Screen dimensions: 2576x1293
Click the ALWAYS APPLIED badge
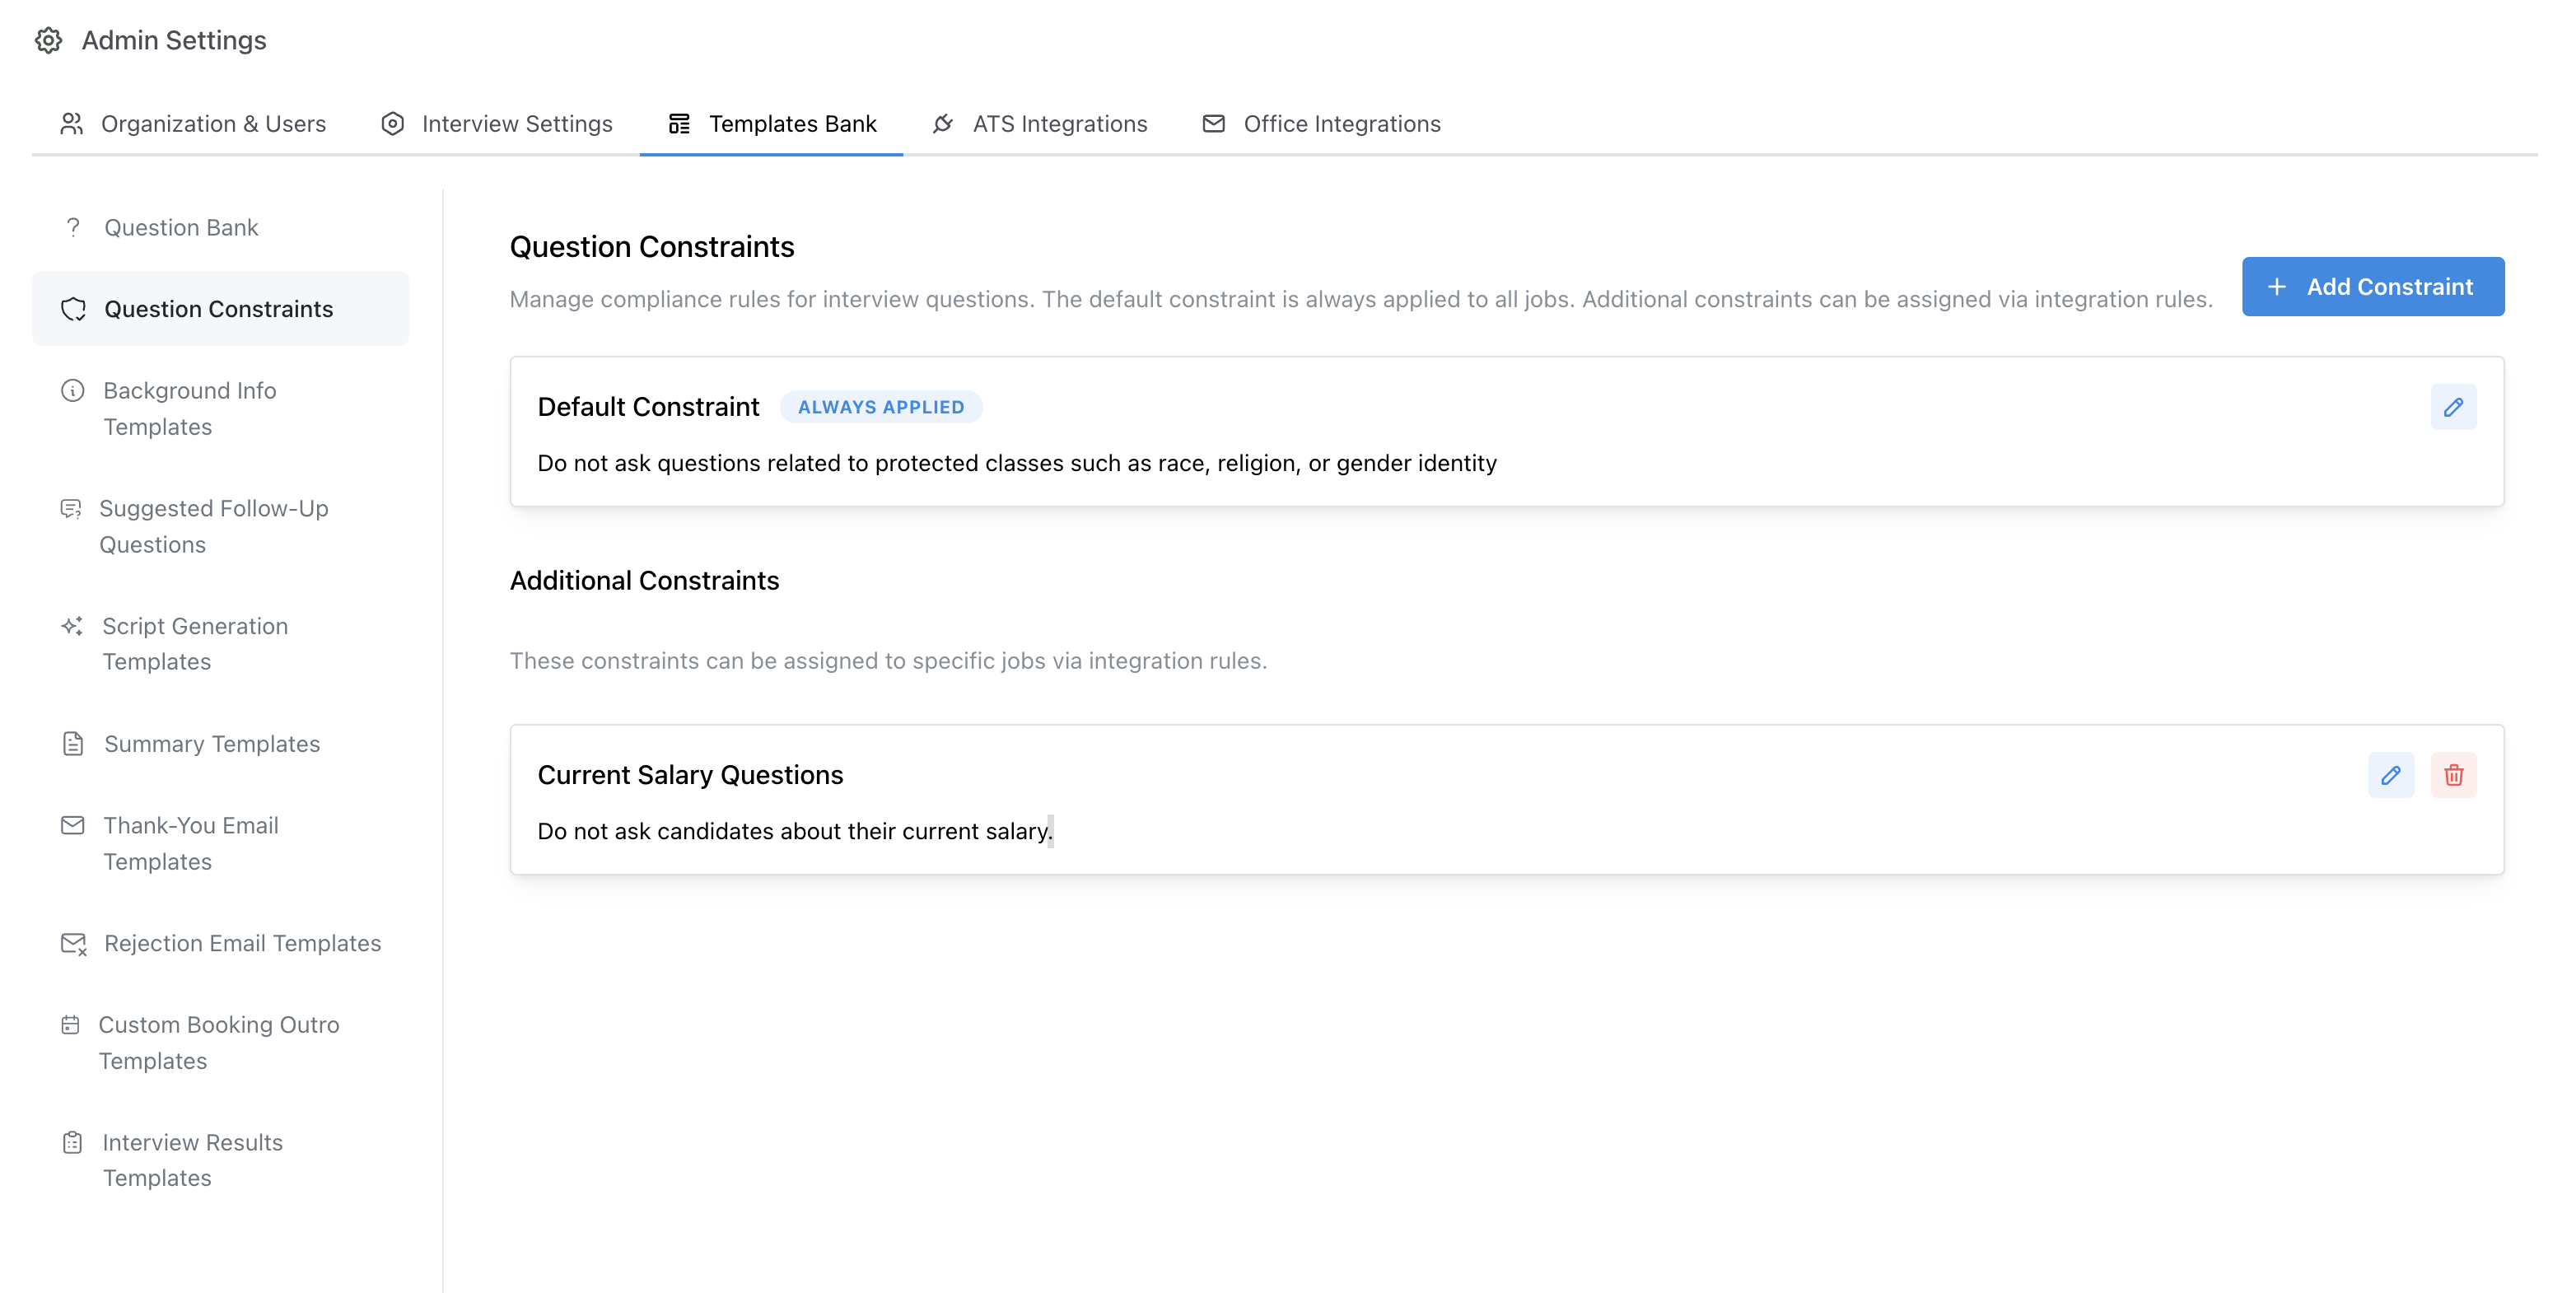(x=881, y=407)
